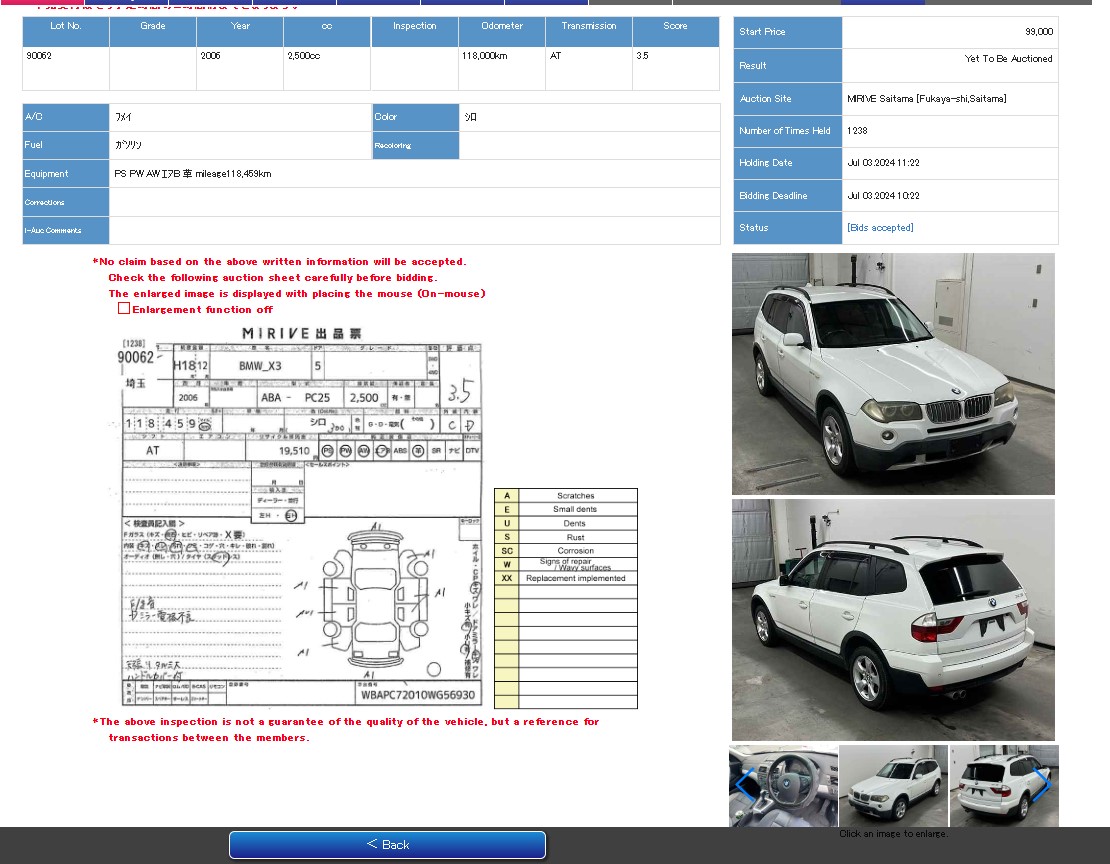This screenshot has width=1110, height=864.
Task: Click the Color label cell
Action: (416, 117)
